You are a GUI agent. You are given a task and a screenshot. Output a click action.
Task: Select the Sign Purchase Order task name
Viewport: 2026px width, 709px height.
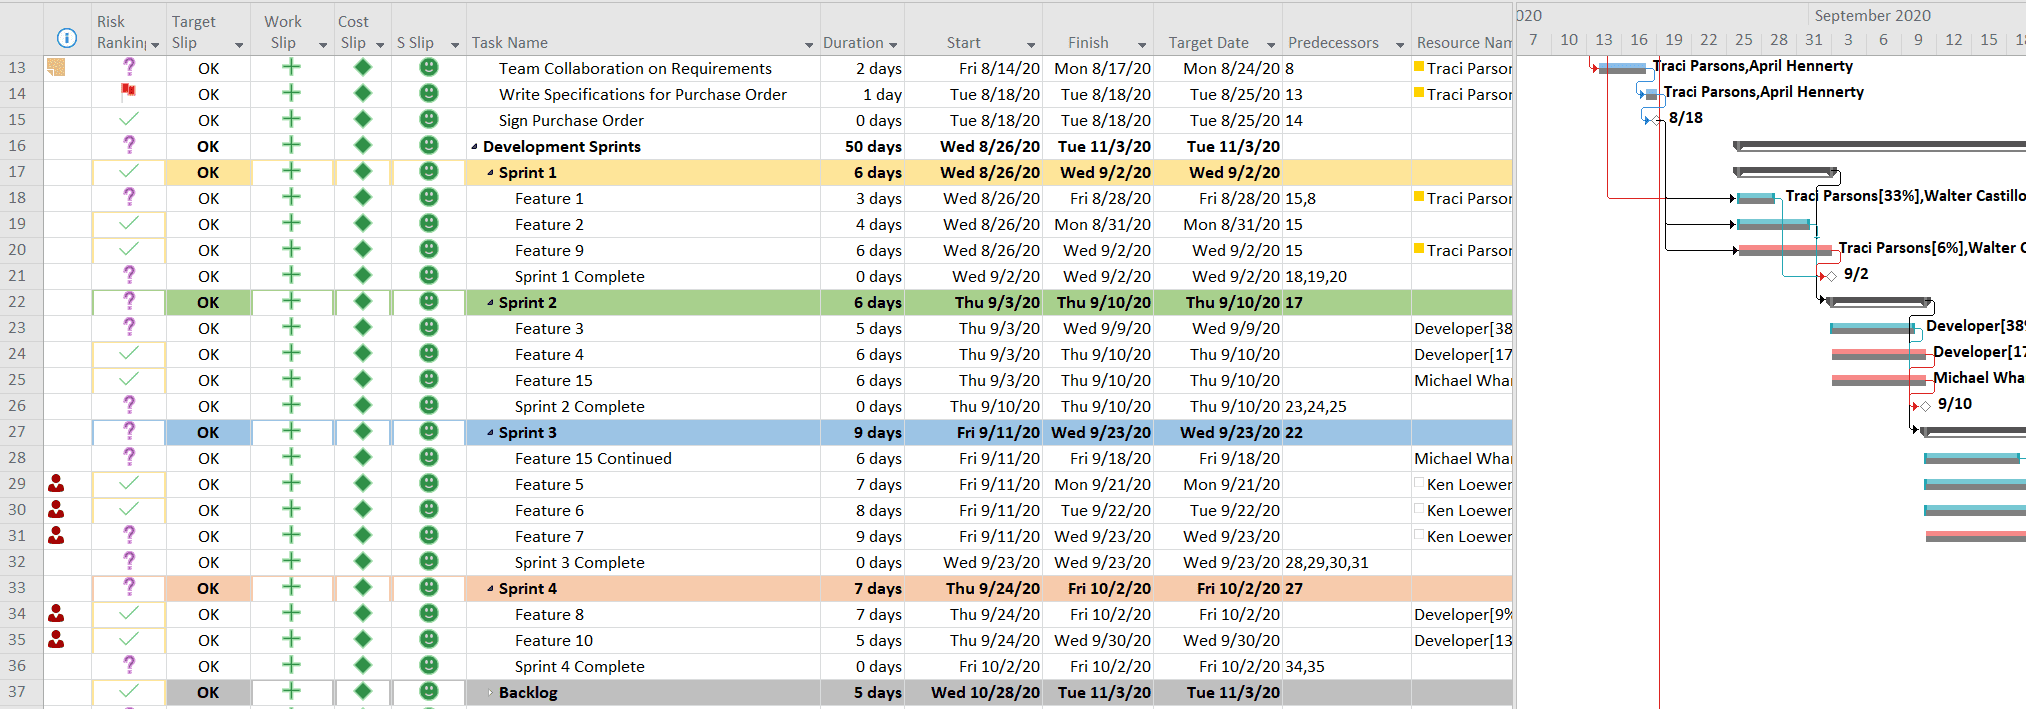point(571,120)
